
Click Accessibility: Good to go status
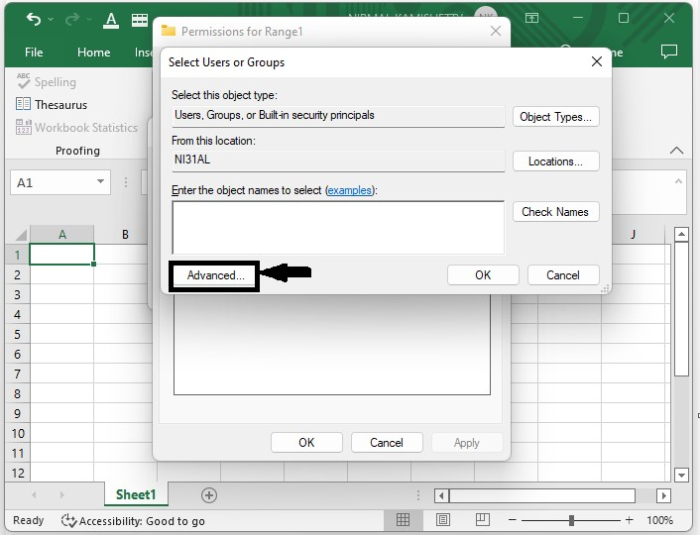[133, 521]
